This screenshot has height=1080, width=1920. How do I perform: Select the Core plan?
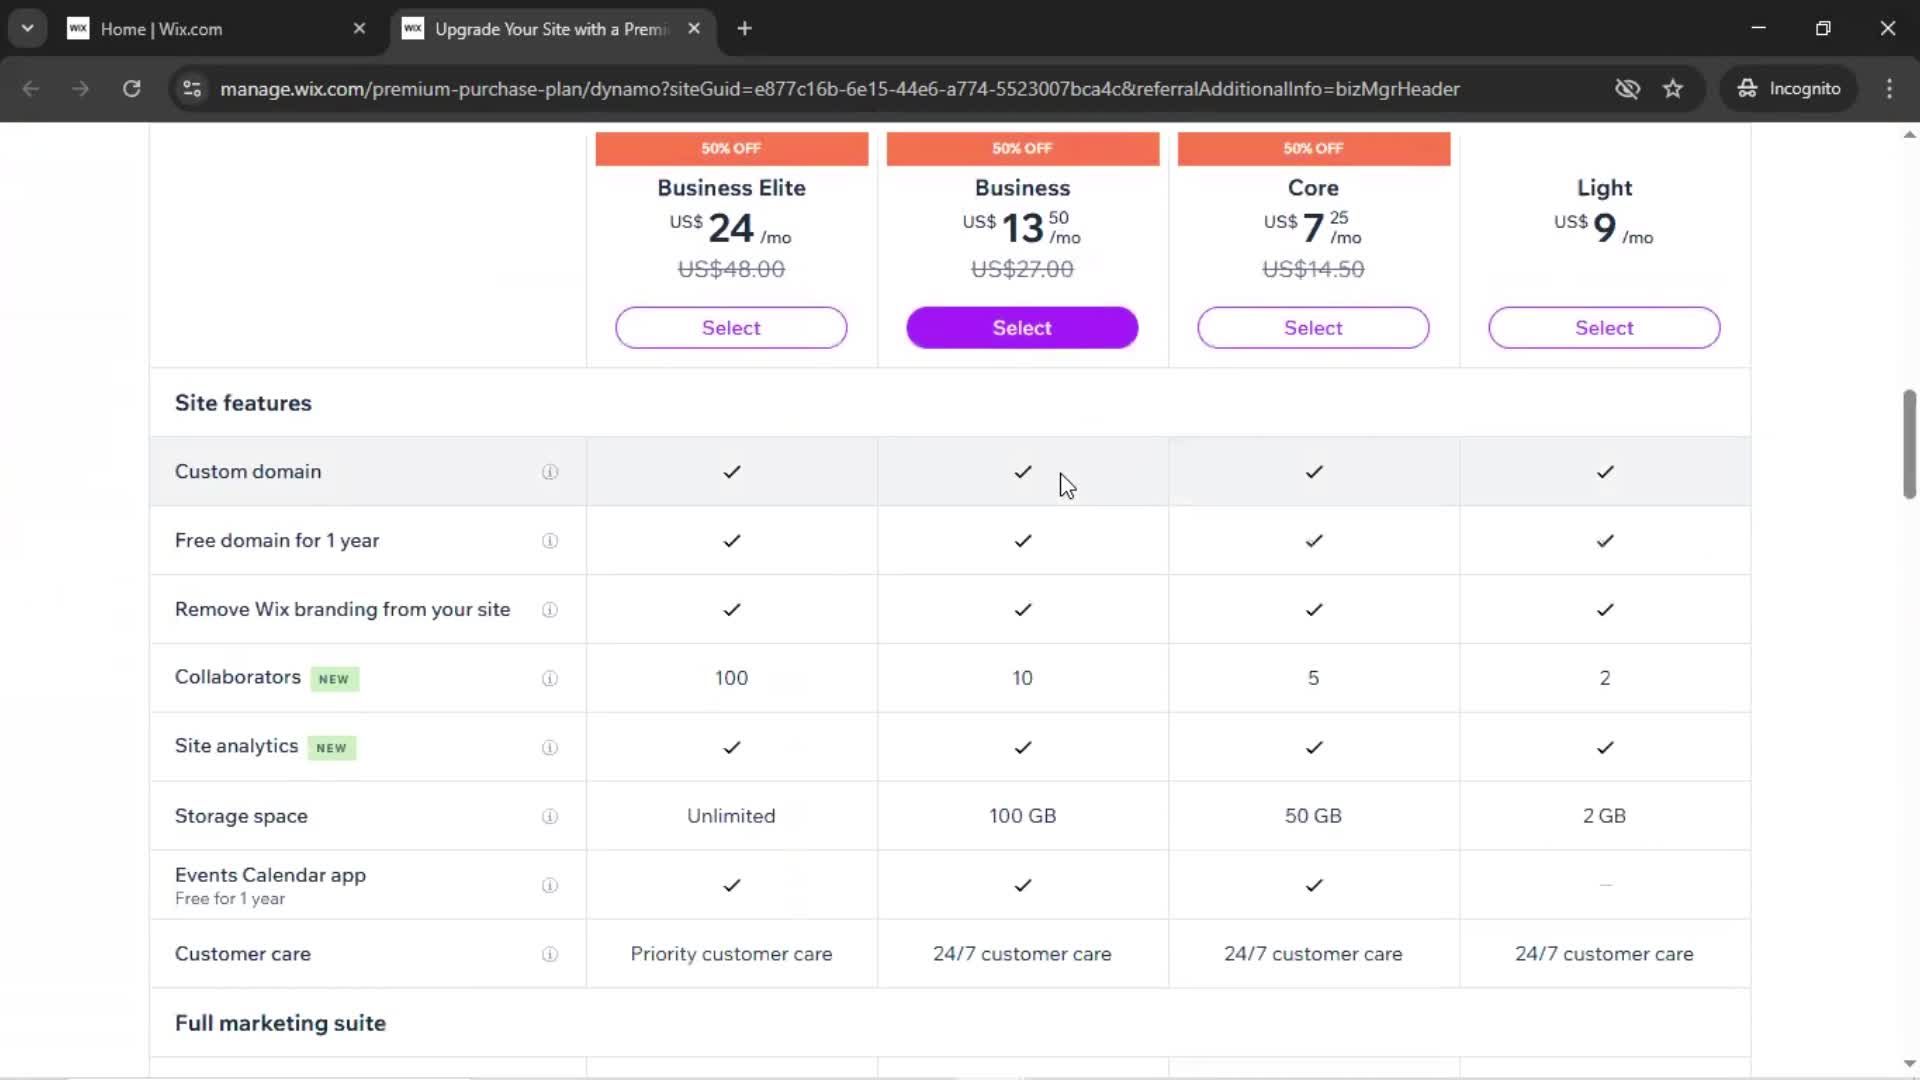(1313, 328)
